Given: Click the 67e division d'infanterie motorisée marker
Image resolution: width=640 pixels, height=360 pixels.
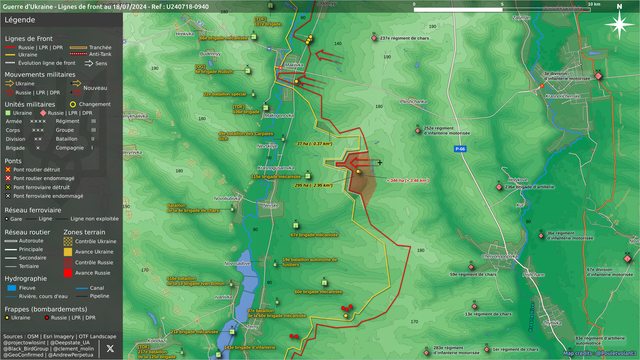Looking at the screenshot, I should [x=627, y=259].
